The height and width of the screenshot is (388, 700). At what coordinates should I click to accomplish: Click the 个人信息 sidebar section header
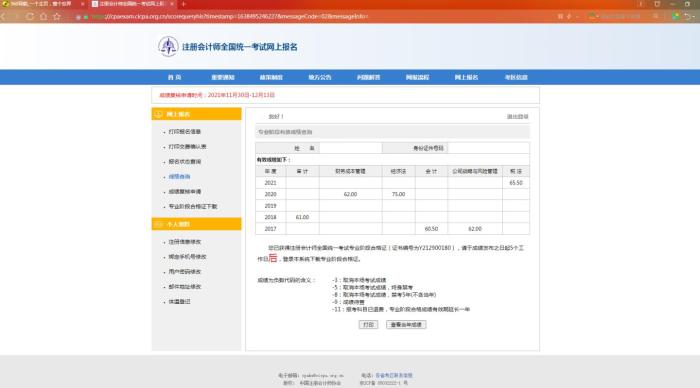point(196,224)
